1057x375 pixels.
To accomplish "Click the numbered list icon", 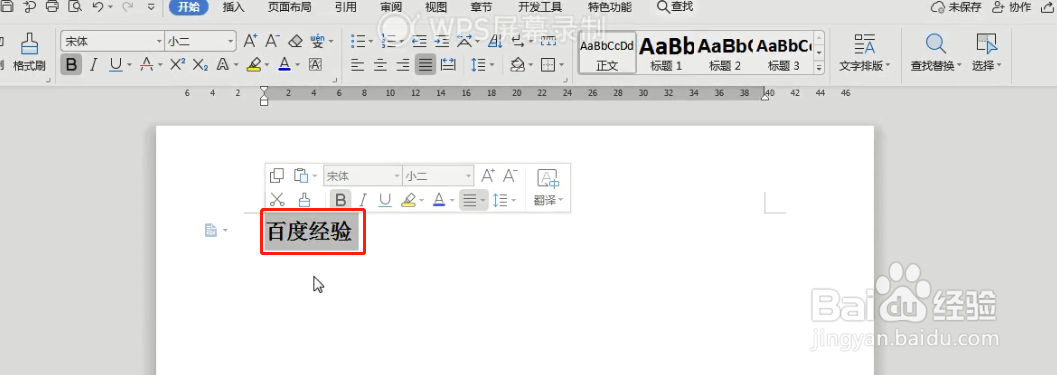I will pos(389,41).
